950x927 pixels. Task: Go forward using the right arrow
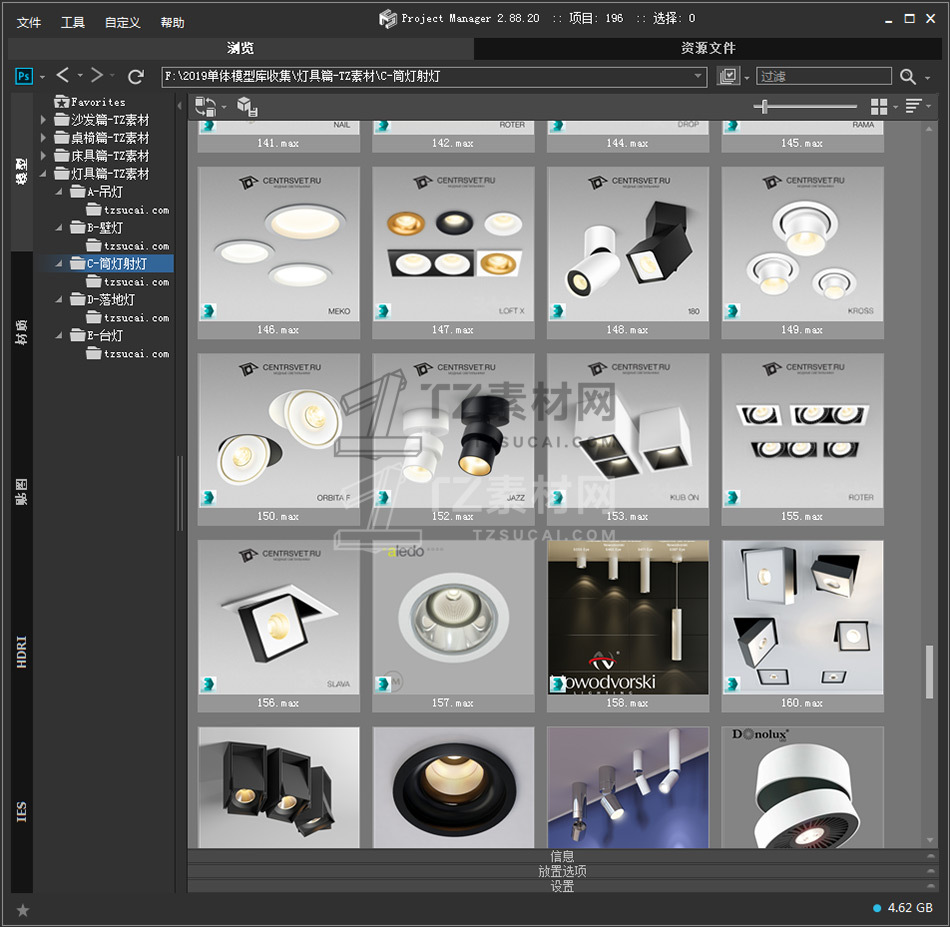tap(97, 76)
